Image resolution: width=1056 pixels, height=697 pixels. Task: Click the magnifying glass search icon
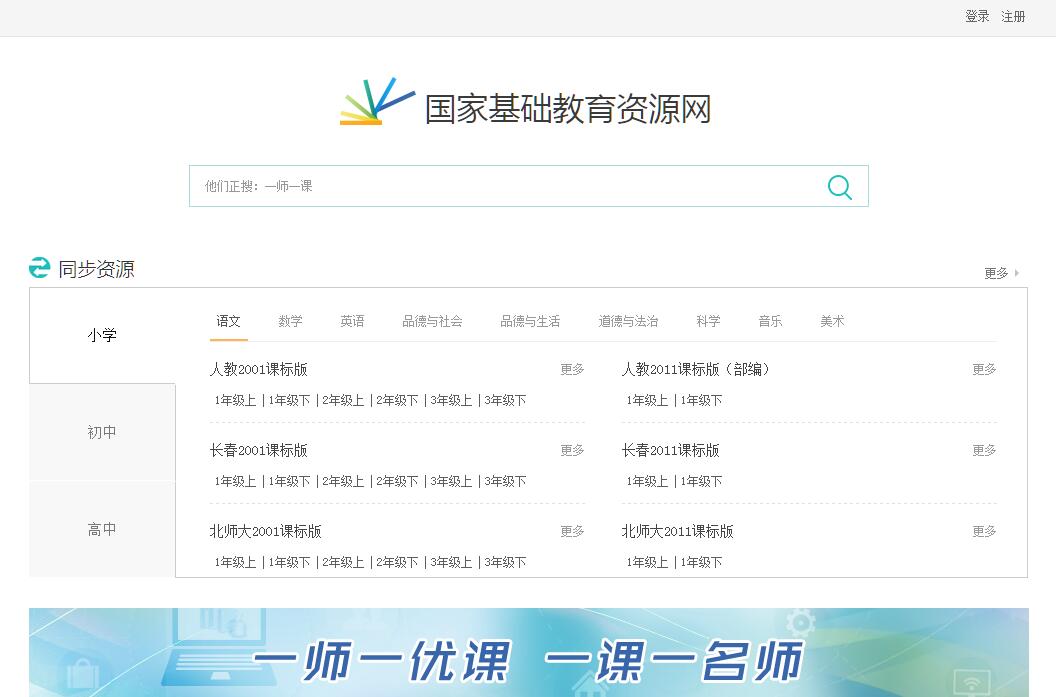[x=839, y=187]
